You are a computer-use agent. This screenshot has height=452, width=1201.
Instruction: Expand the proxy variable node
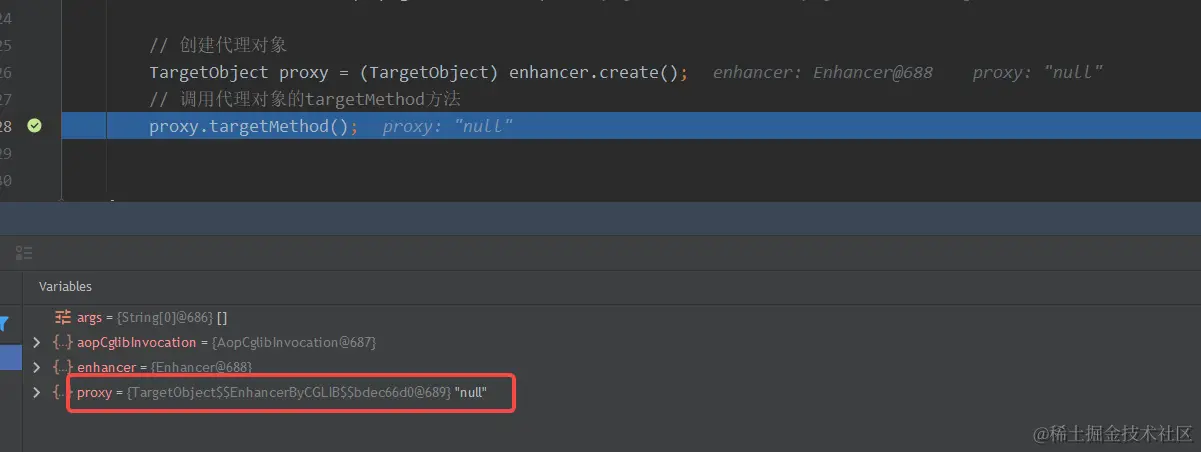point(37,392)
